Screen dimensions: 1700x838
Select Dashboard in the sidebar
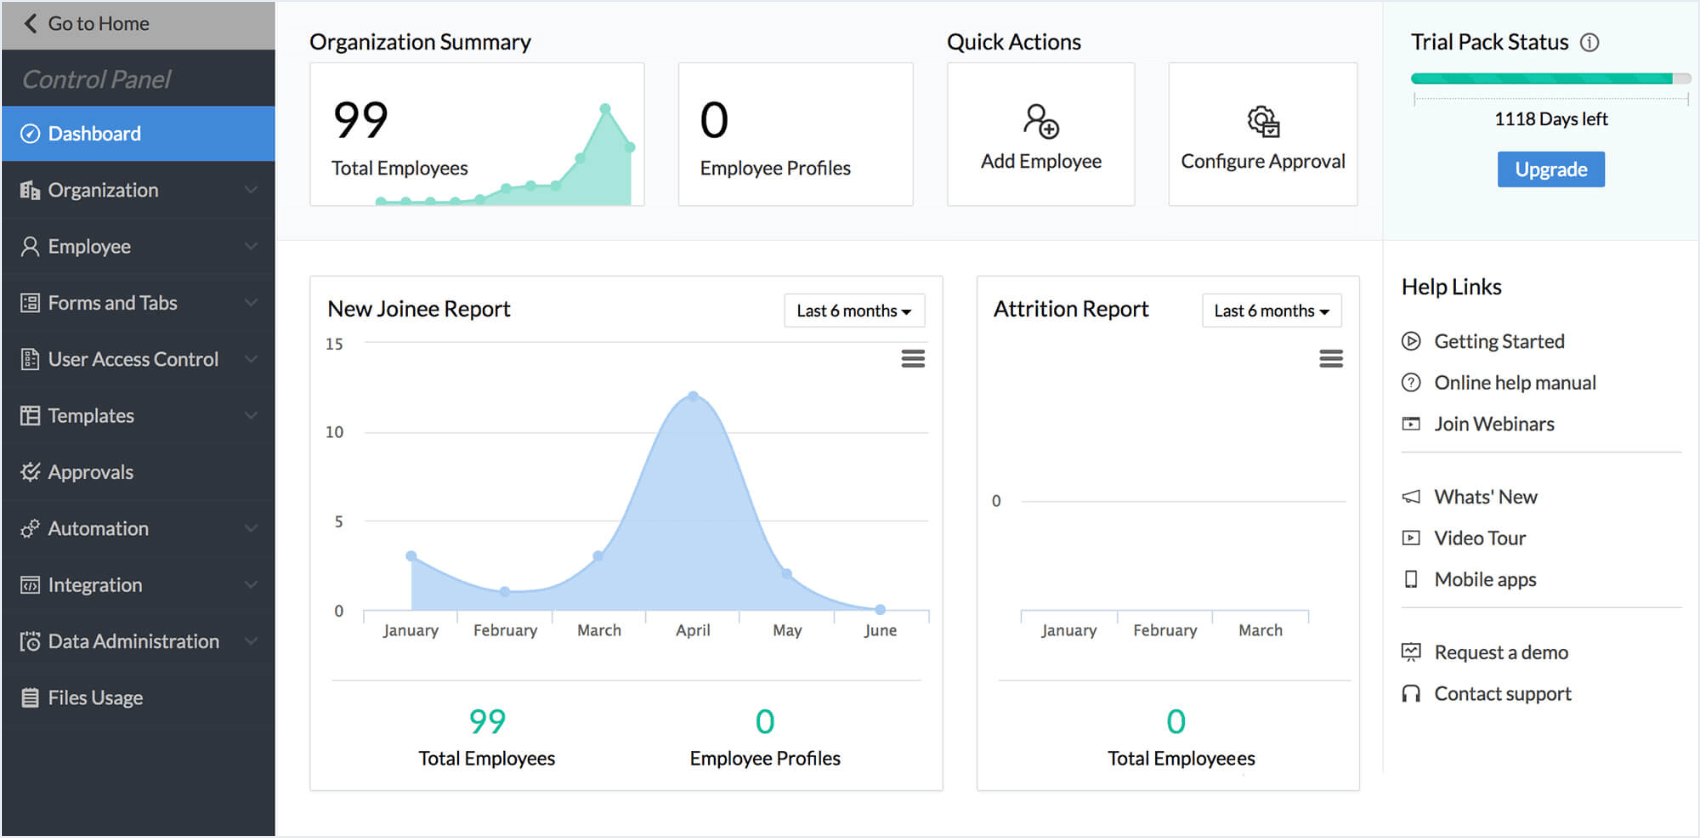[x=94, y=134]
